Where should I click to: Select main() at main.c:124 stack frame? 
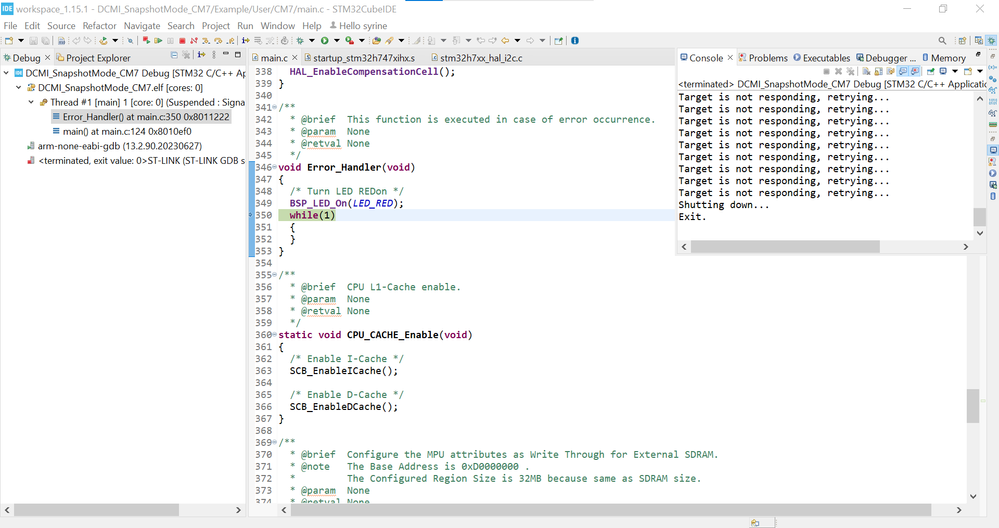pos(126,131)
